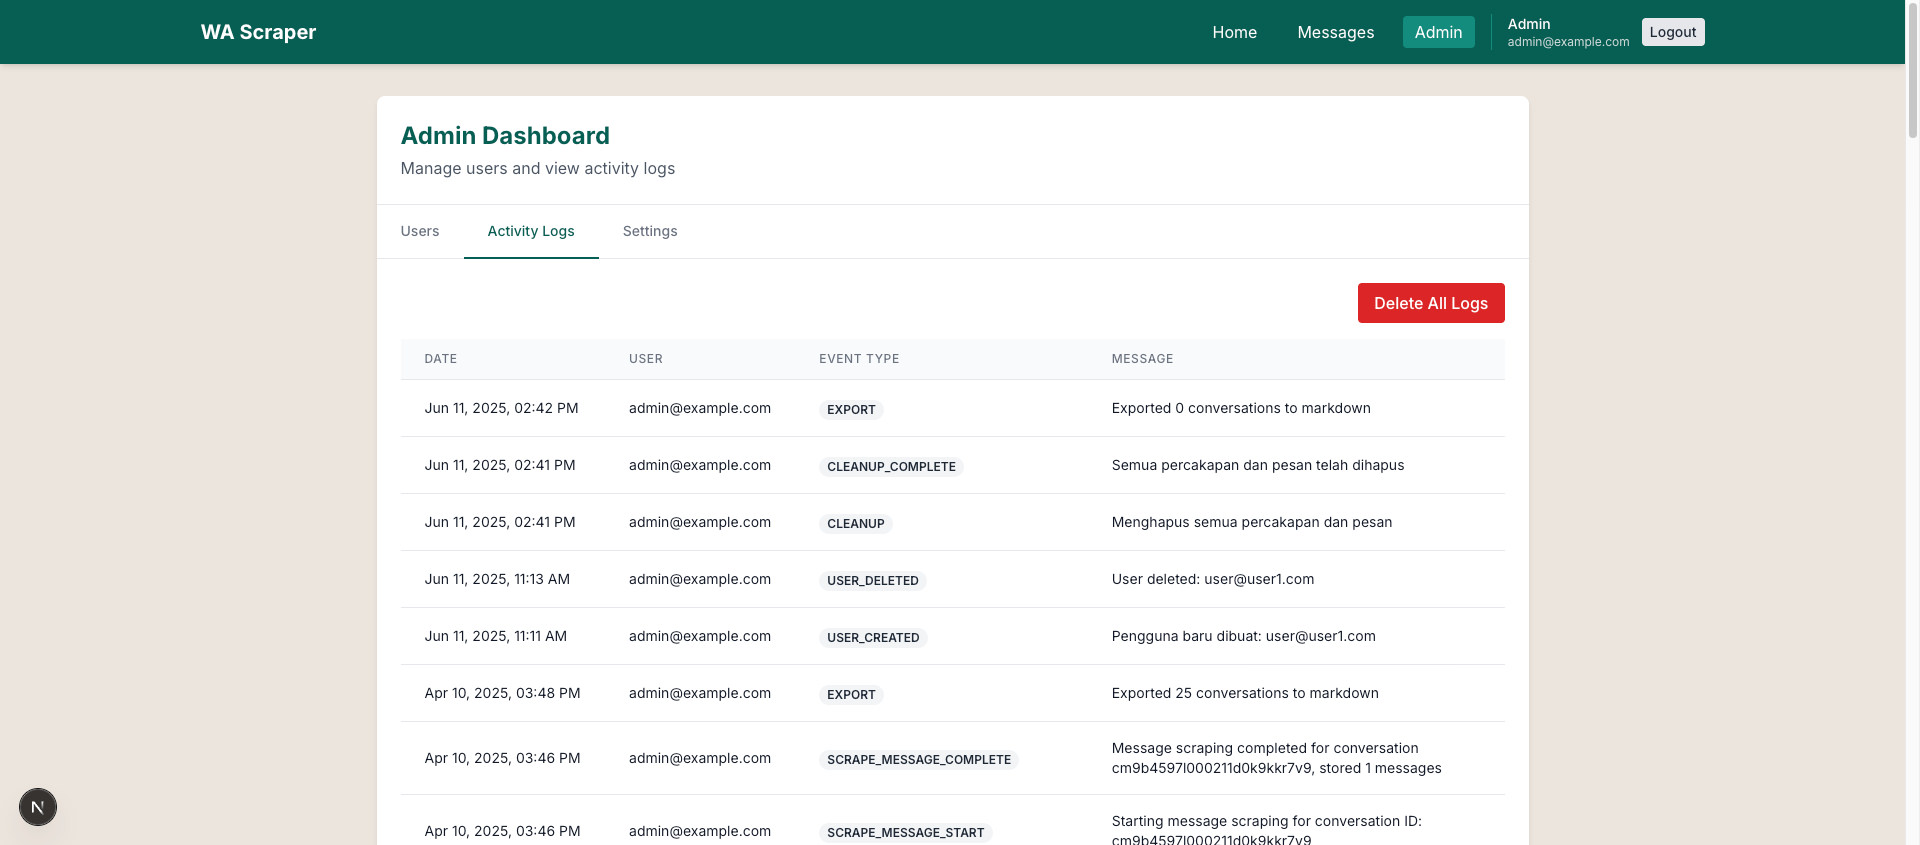
Task: Click the EVENT TYPE column header
Action: click(859, 359)
